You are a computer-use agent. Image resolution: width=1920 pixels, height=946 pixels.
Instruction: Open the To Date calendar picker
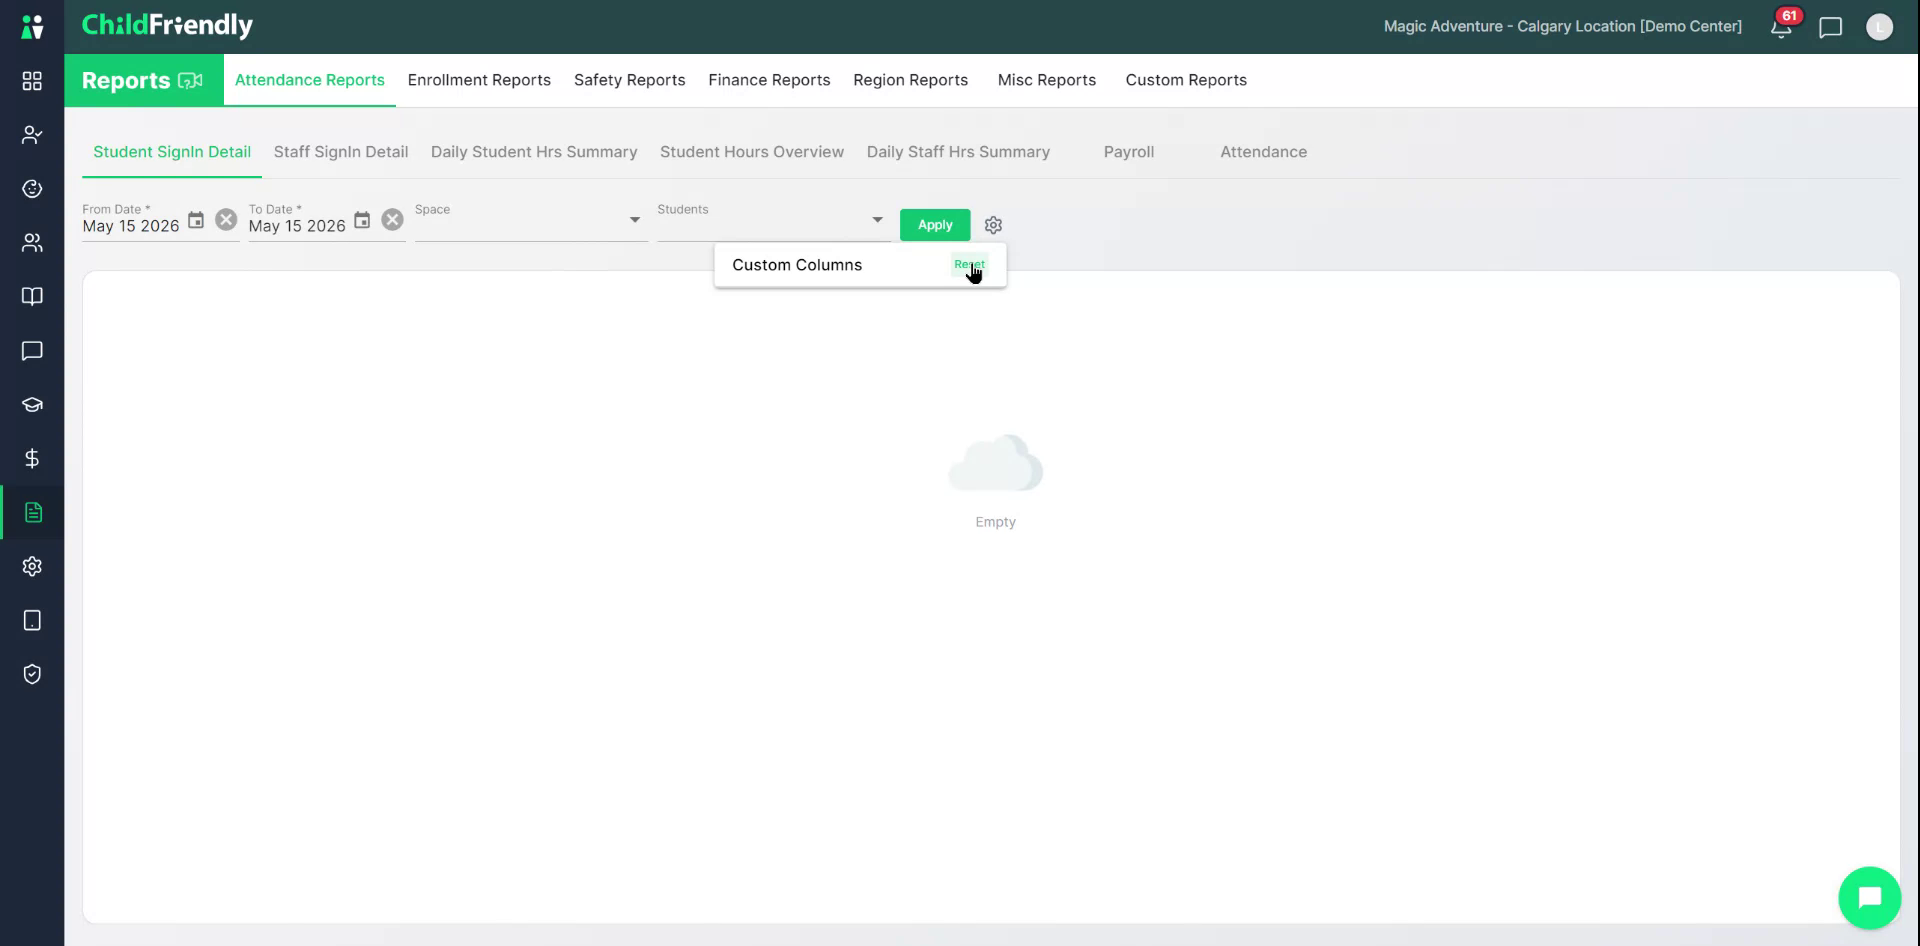pos(362,220)
